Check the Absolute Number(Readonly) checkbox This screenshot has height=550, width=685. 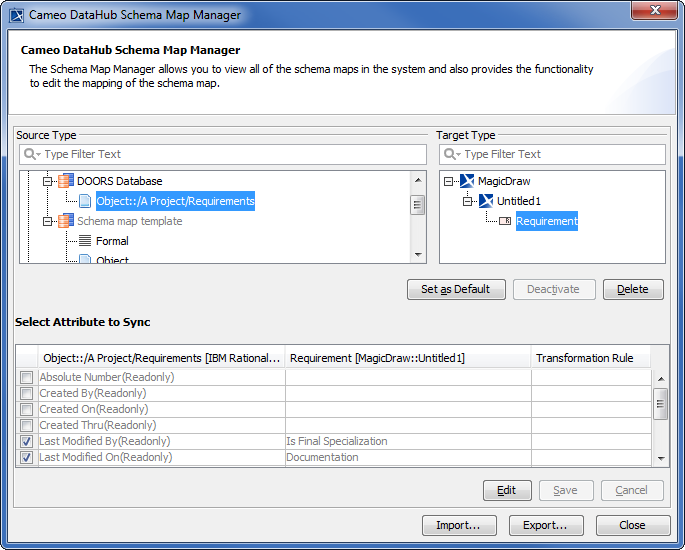click(27, 377)
